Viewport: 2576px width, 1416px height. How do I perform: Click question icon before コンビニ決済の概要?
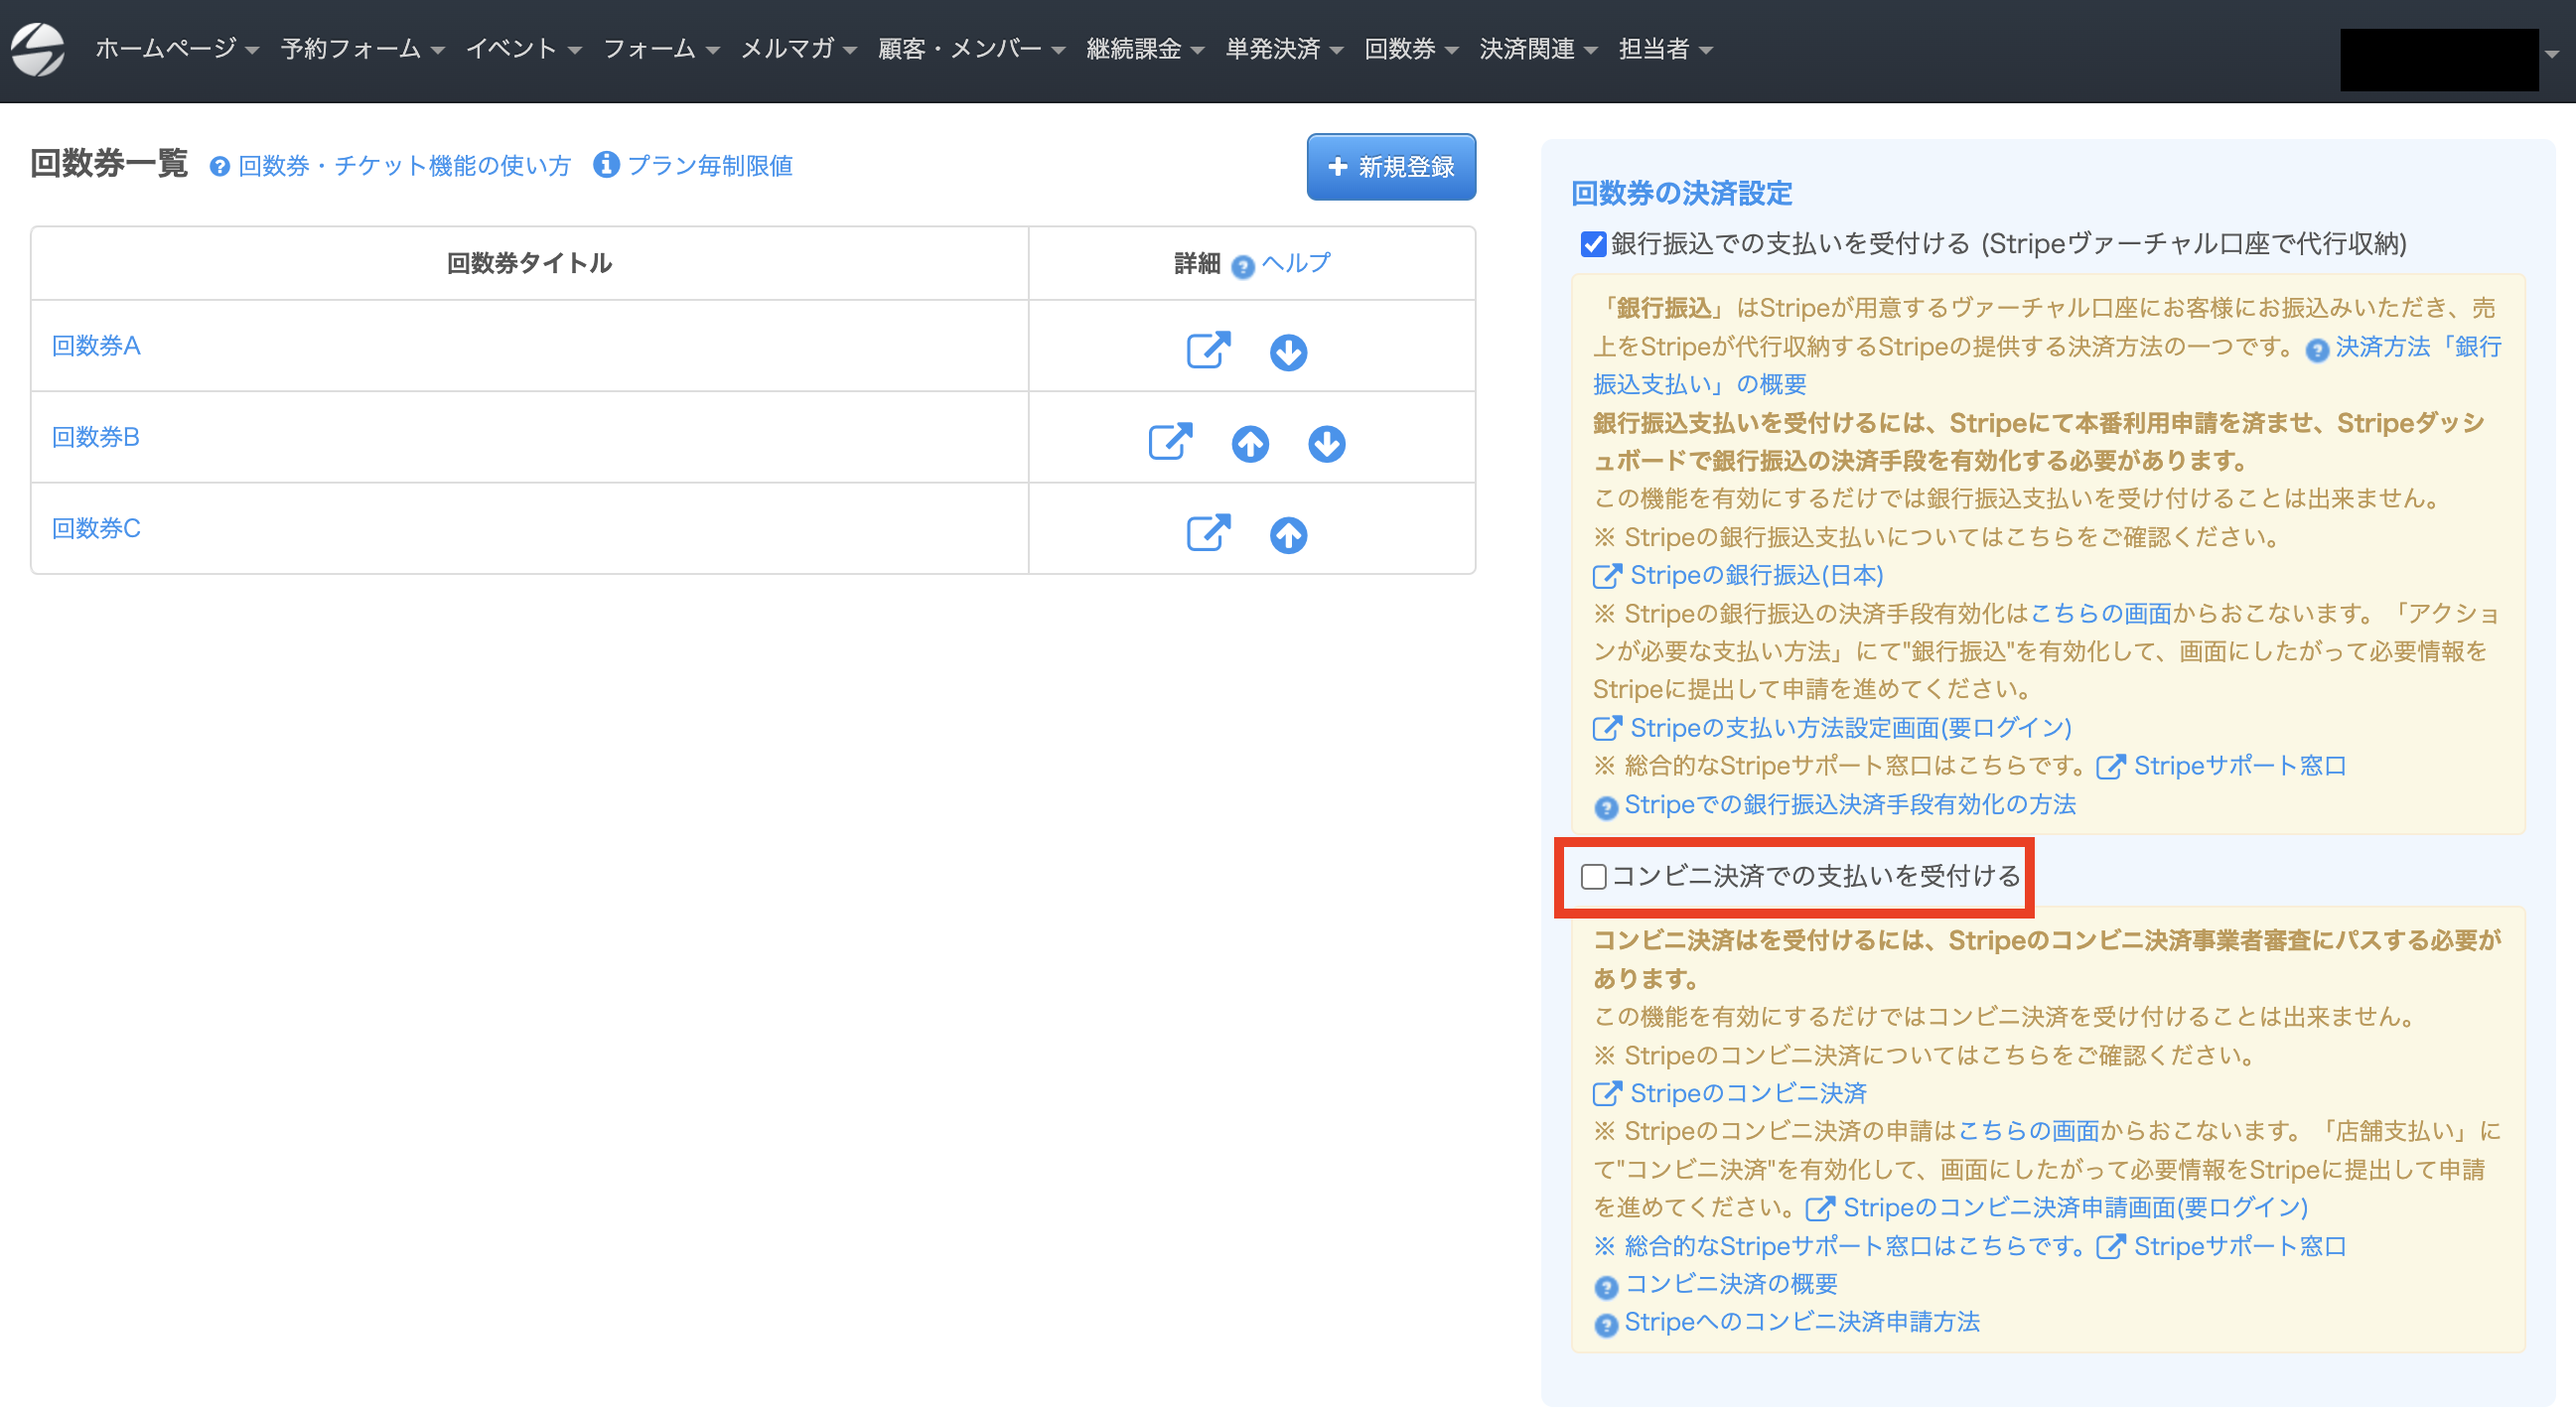click(1606, 1287)
